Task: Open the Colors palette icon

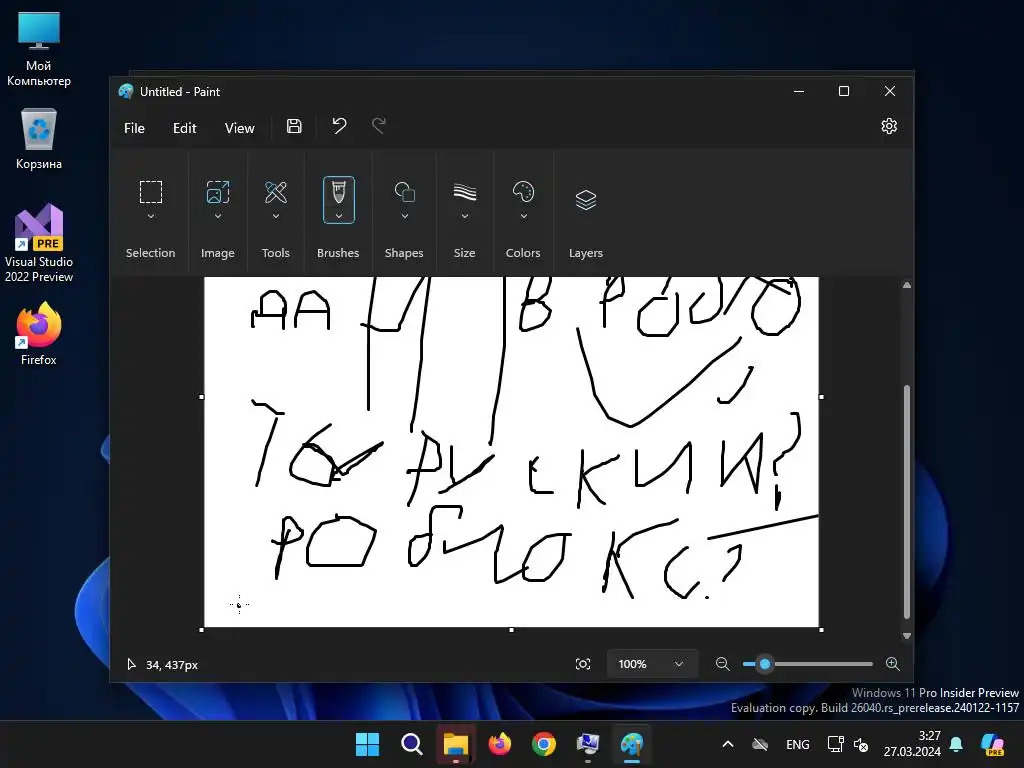Action: pos(523,192)
